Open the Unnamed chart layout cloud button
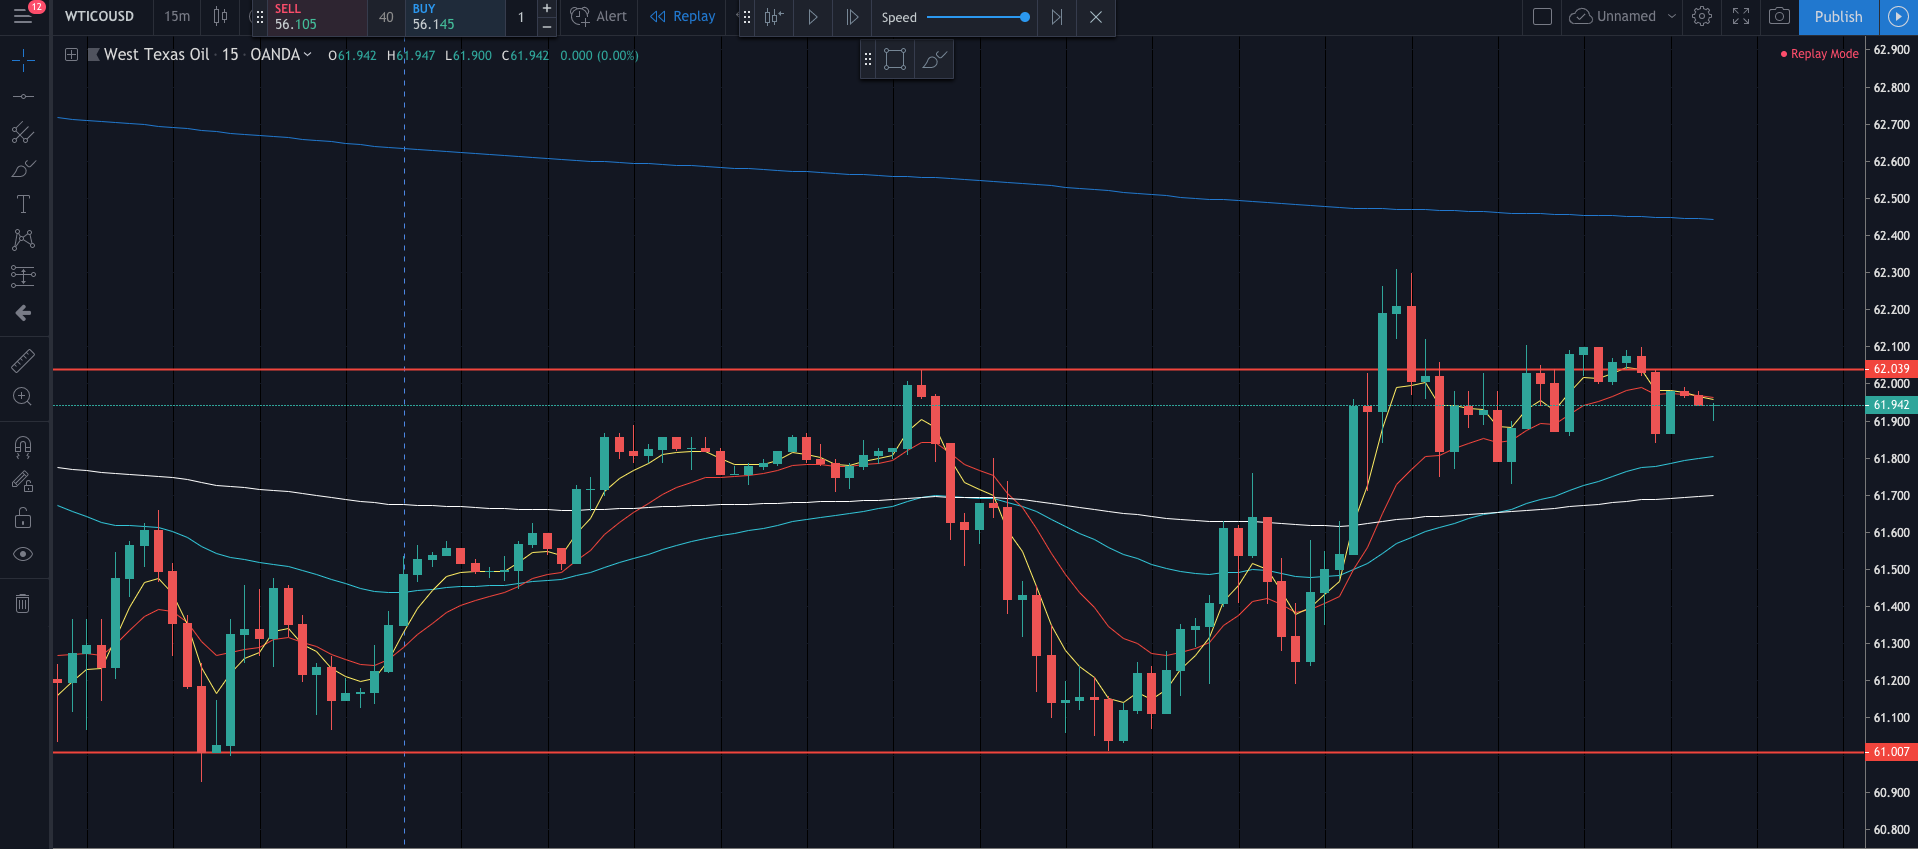Image resolution: width=1918 pixels, height=849 pixels. [x=1614, y=16]
